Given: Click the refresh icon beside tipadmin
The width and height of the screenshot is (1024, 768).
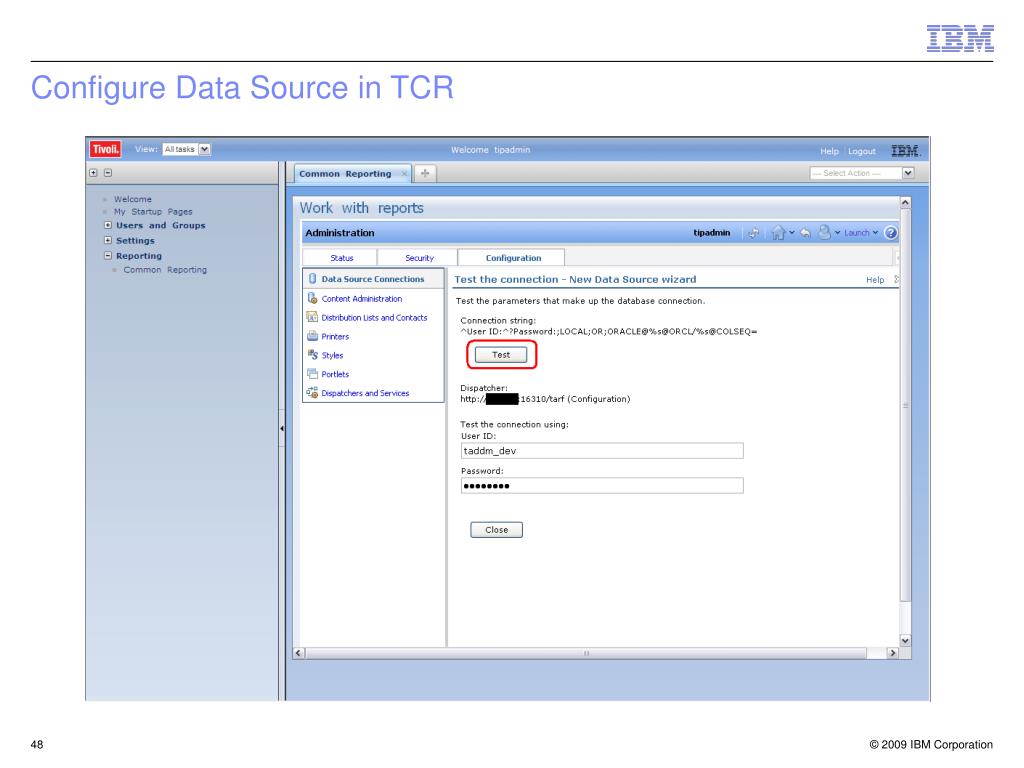Looking at the screenshot, I should (x=754, y=233).
